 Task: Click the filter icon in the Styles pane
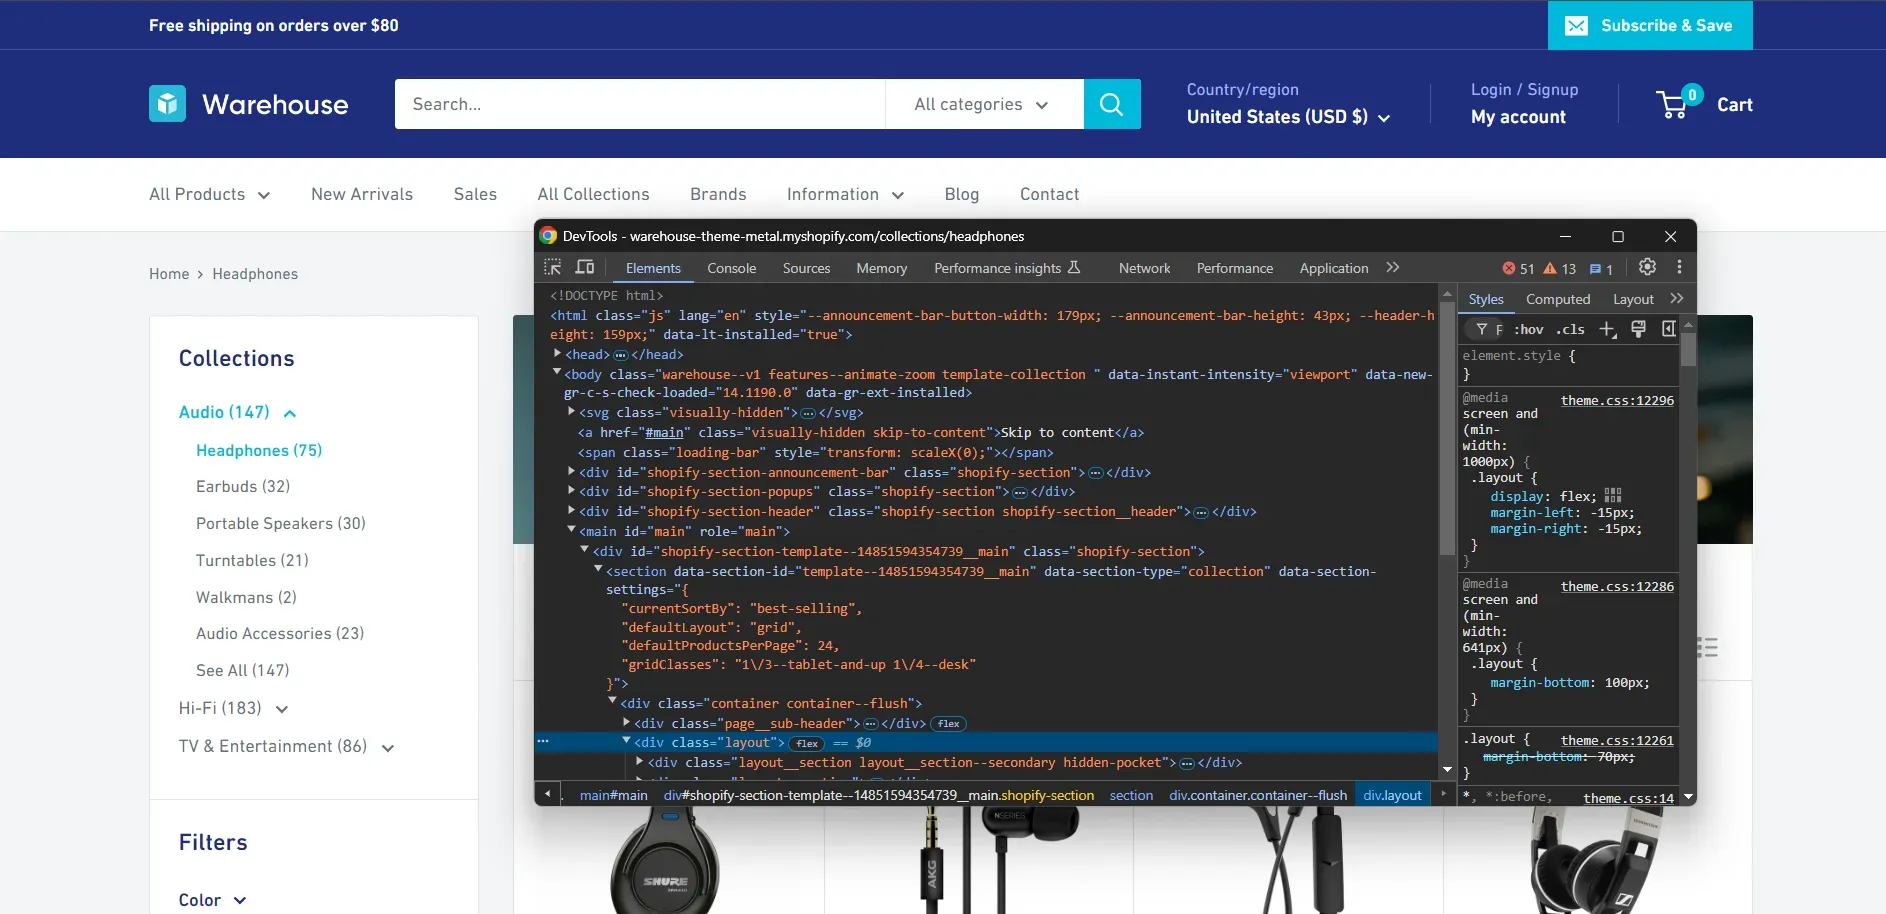point(1480,329)
